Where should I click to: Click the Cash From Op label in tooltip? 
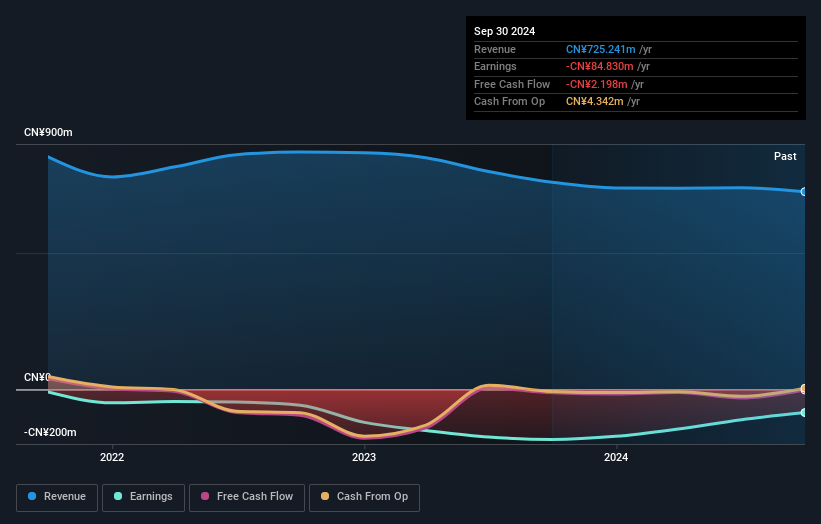509,102
